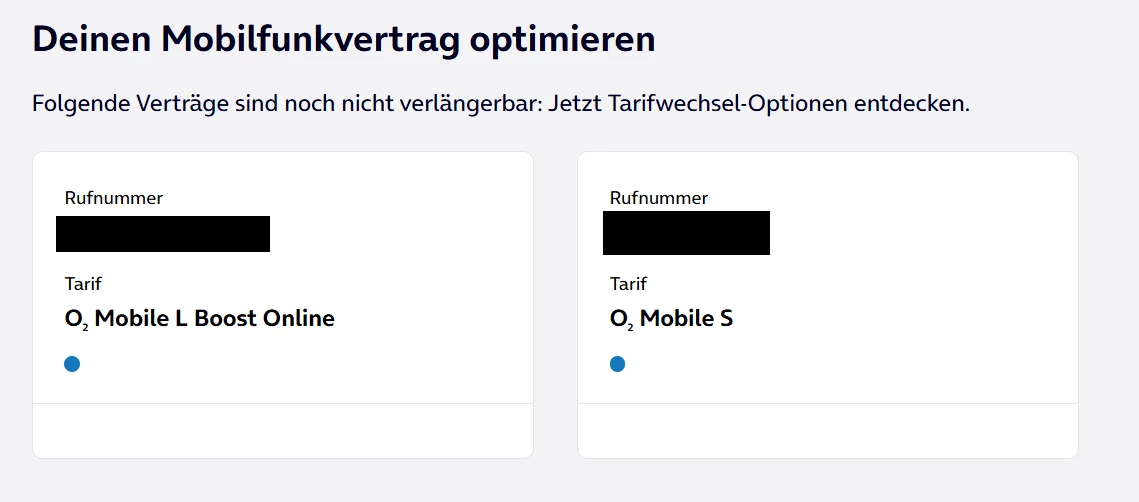
Task: Click the Rufnummer label in the right card
Action: click(x=659, y=198)
